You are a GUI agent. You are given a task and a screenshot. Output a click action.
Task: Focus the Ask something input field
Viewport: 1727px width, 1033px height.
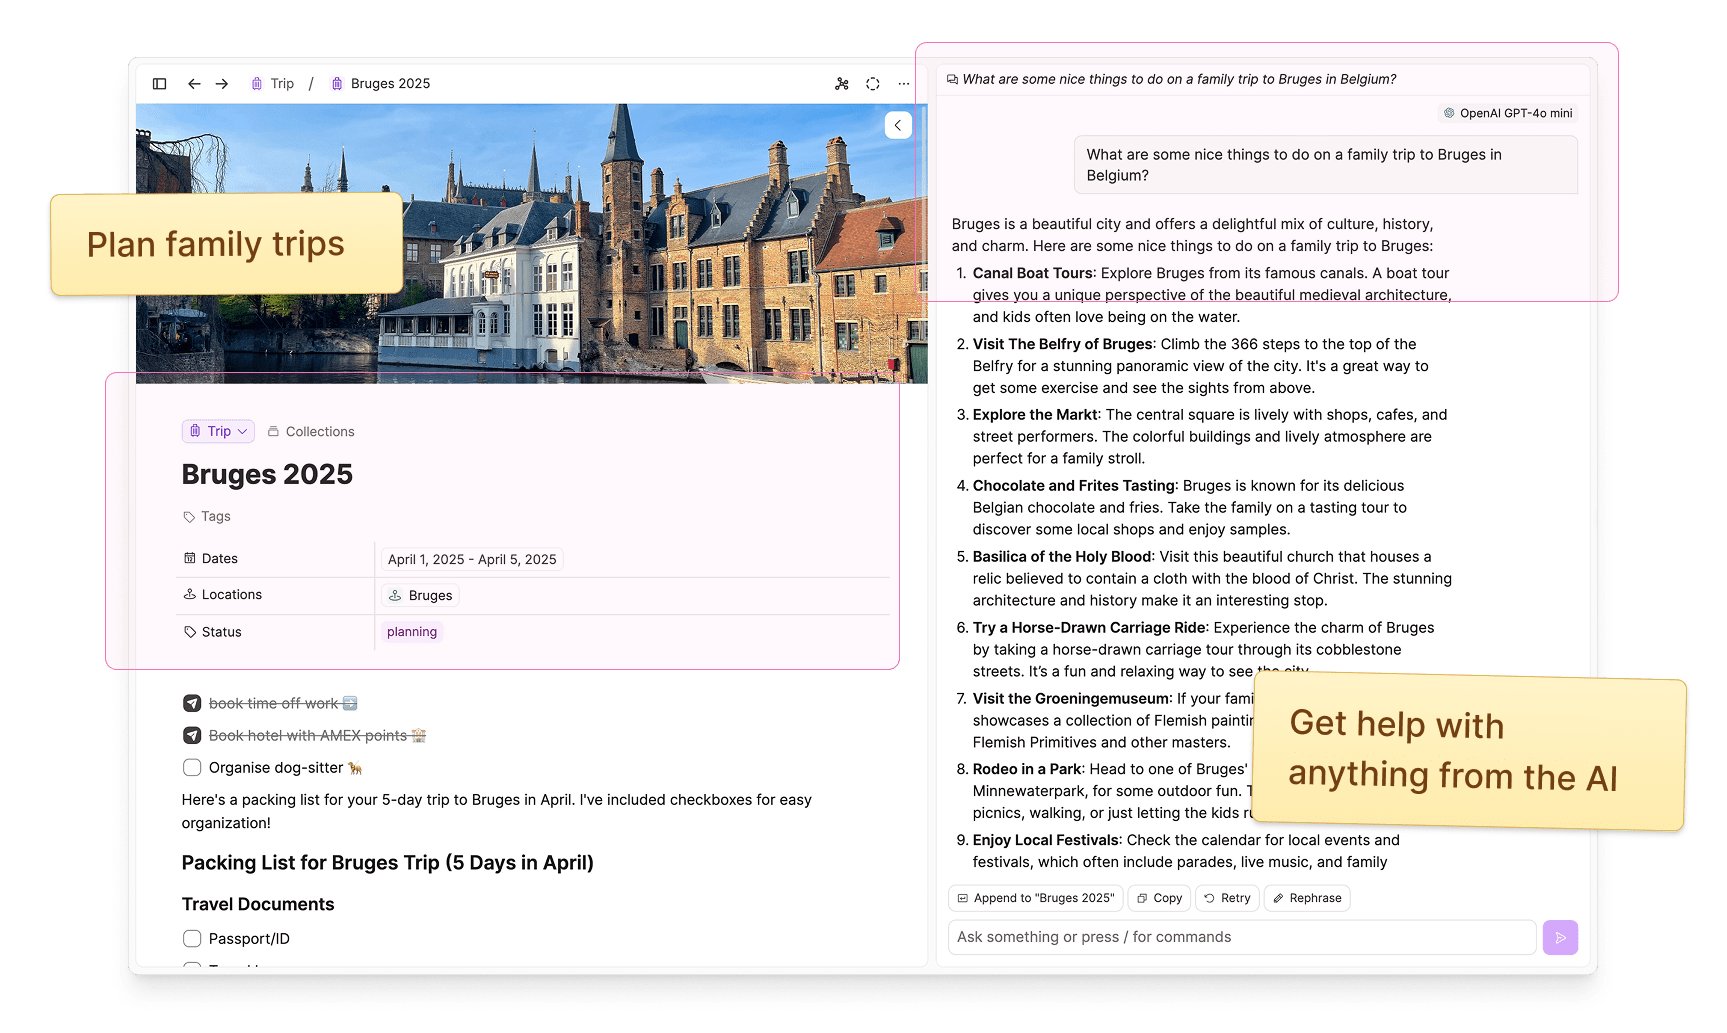click(x=1240, y=937)
